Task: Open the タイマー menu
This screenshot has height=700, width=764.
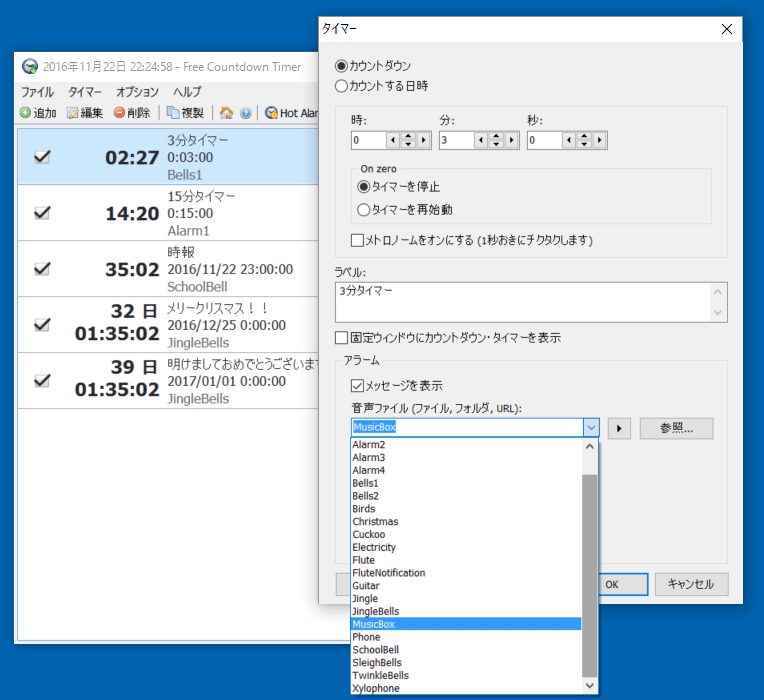Action: click(x=85, y=92)
